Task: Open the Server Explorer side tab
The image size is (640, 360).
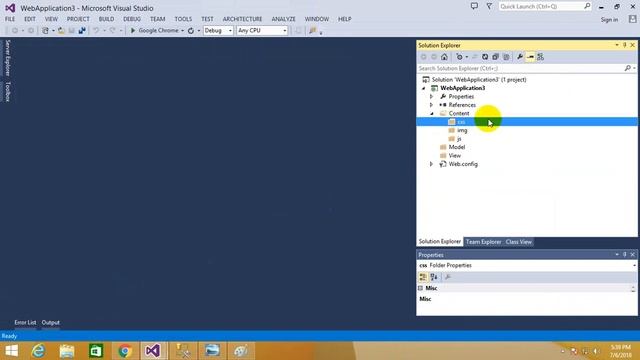Action: tap(7, 58)
